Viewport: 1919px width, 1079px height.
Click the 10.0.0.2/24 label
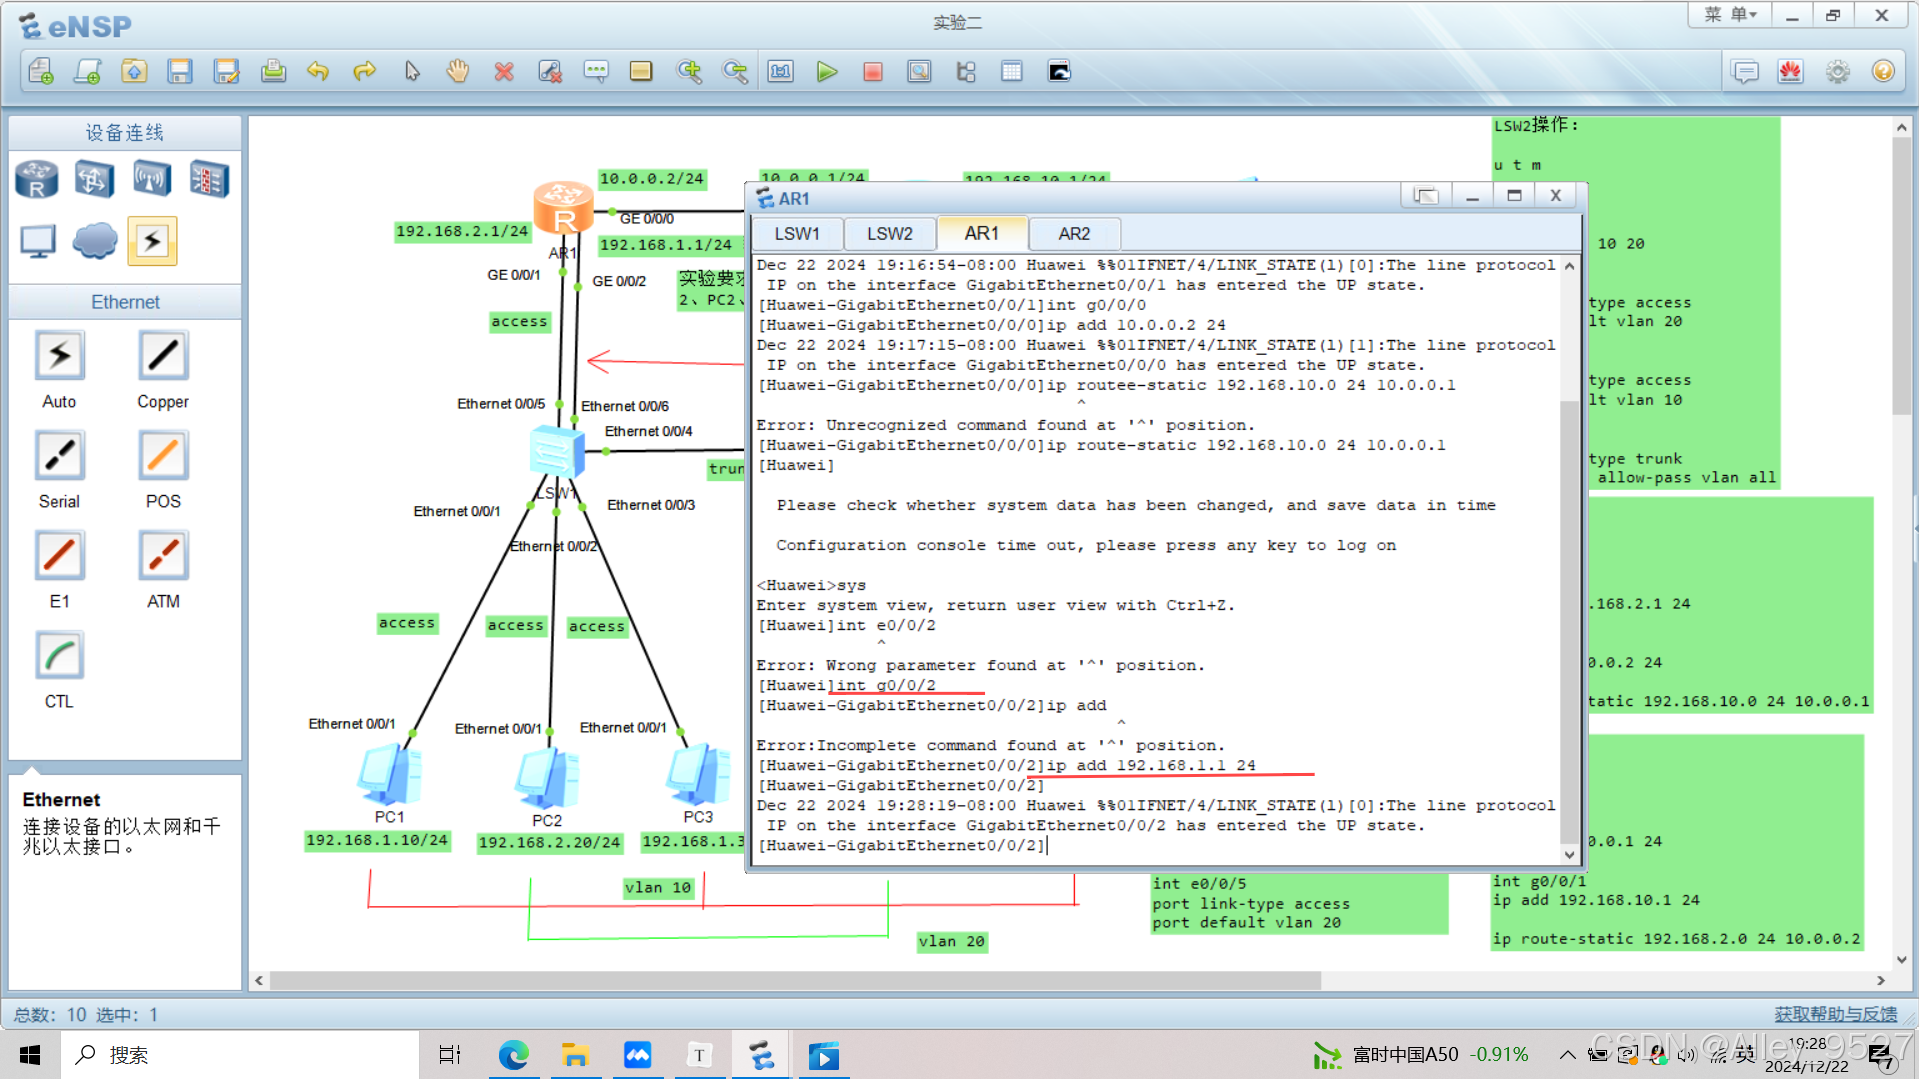coord(652,179)
